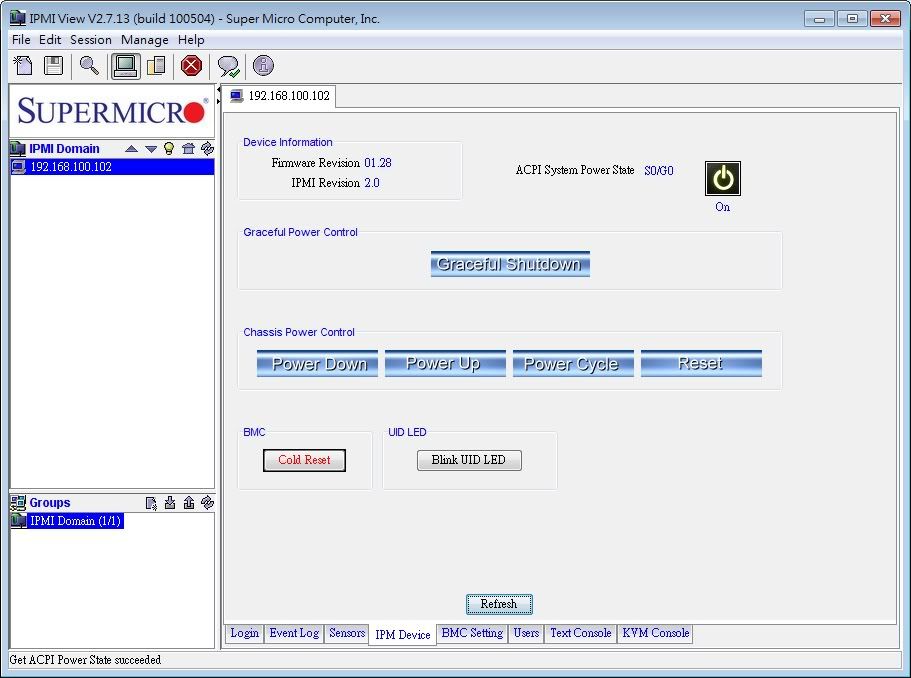911x678 pixels.
Task: Click up arrow in IPMI Domain header
Action: click(x=131, y=149)
